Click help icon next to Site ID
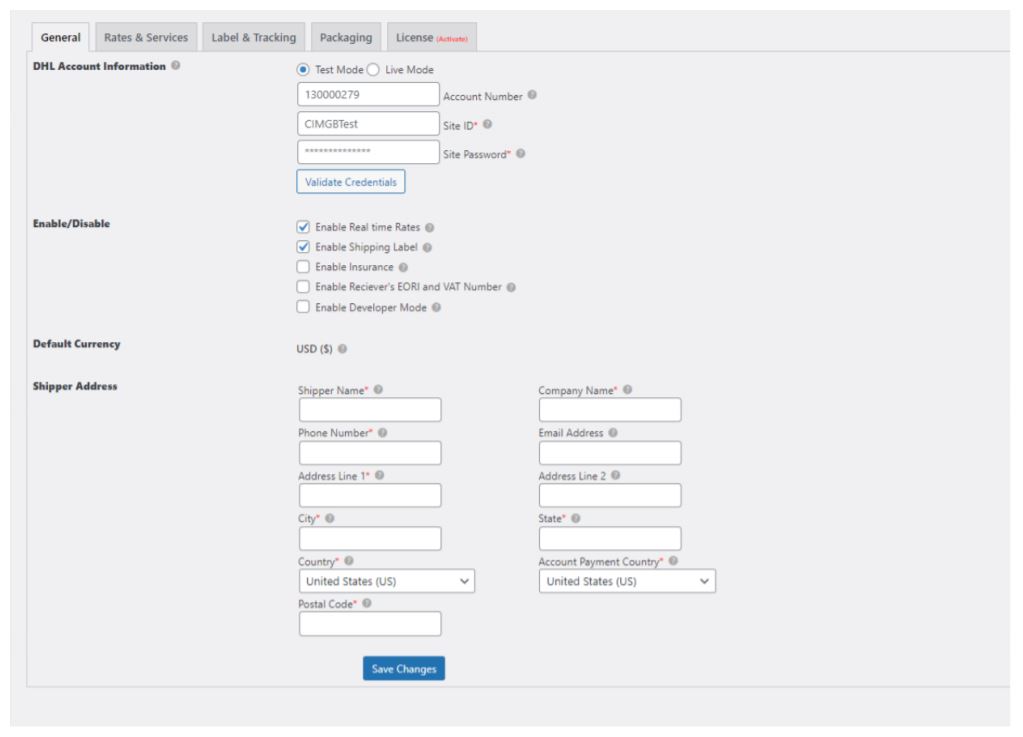 coord(487,124)
